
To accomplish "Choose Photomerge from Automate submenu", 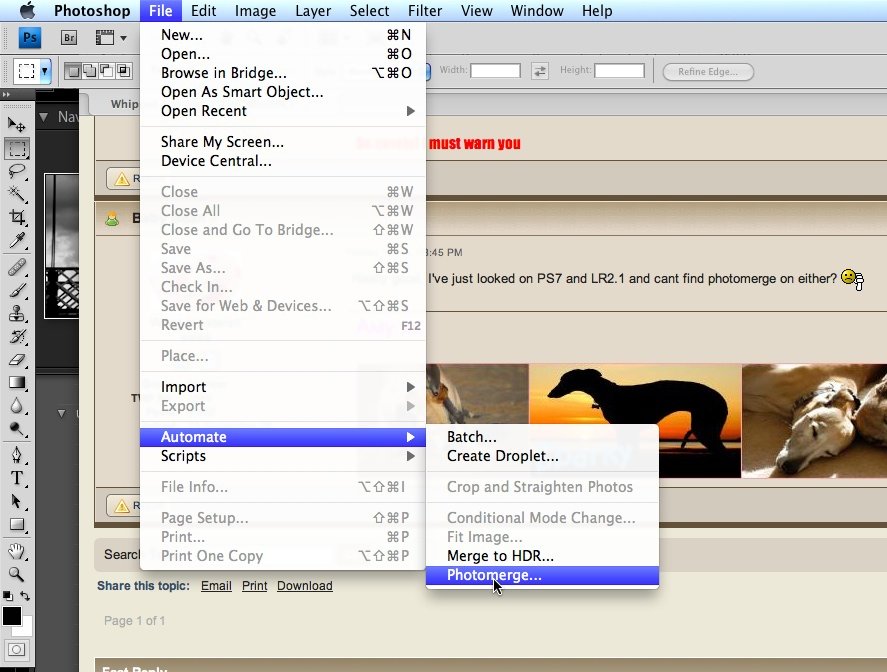I will (x=542, y=575).
